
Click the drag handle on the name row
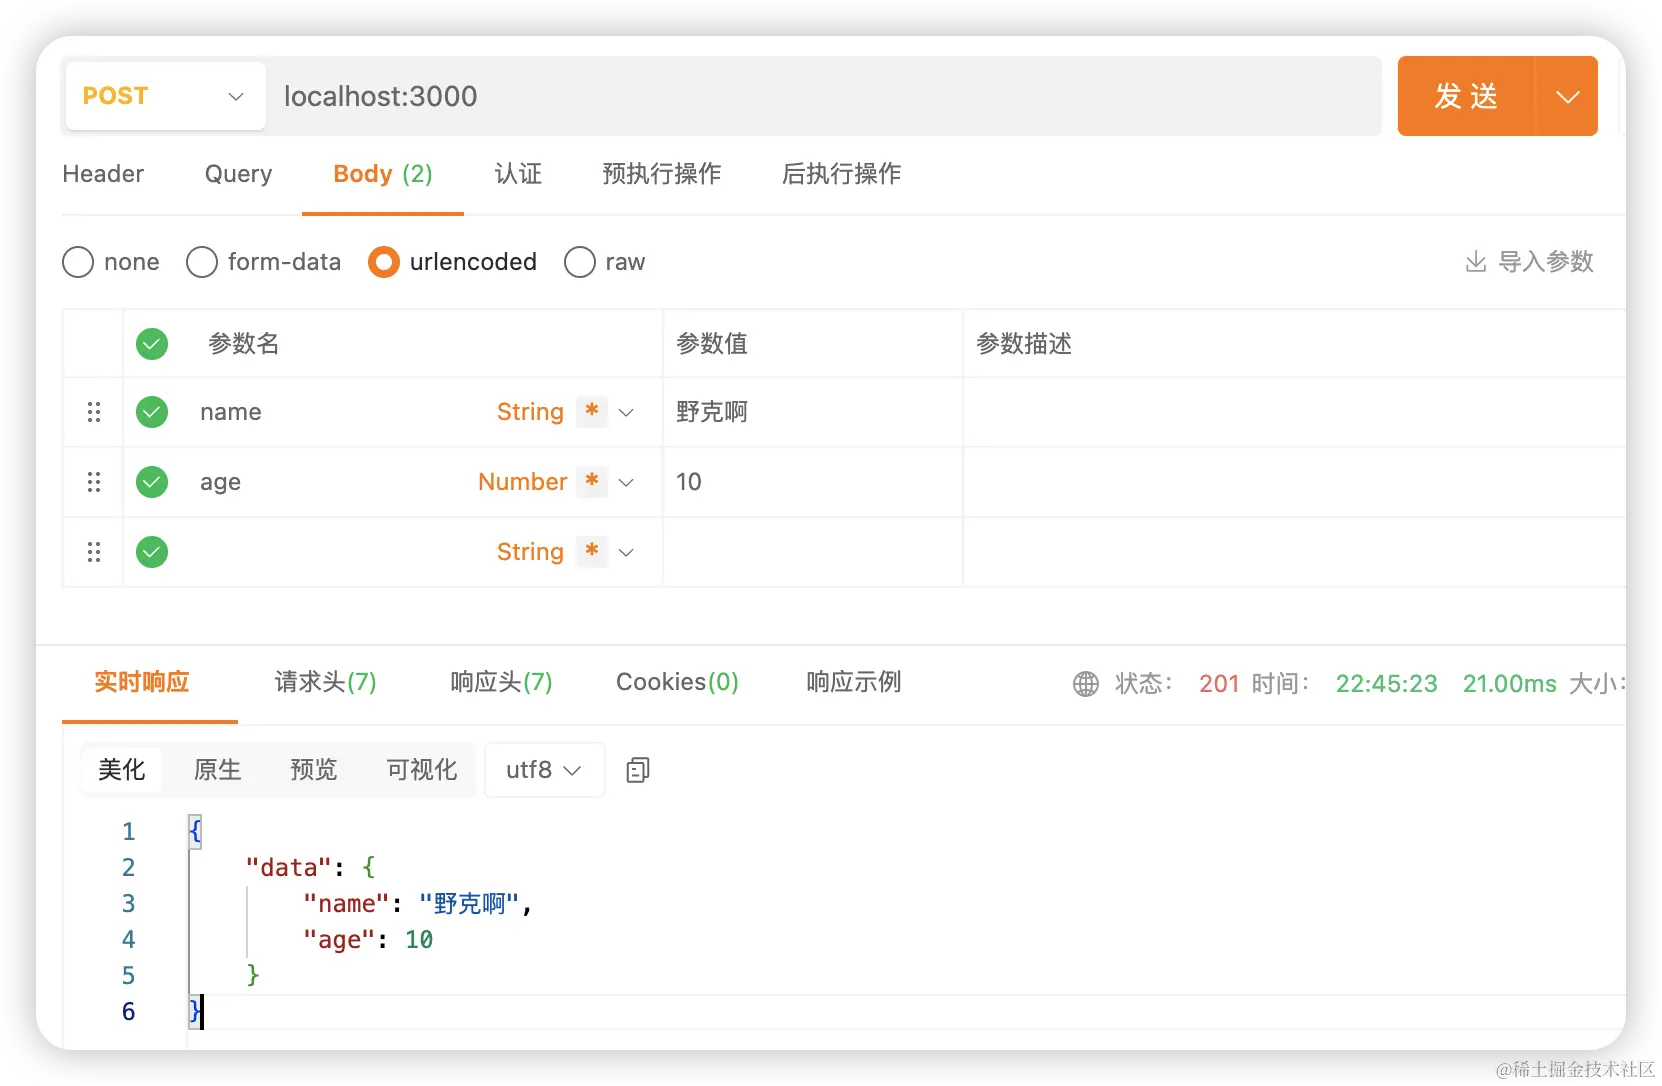click(x=93, y=412)
